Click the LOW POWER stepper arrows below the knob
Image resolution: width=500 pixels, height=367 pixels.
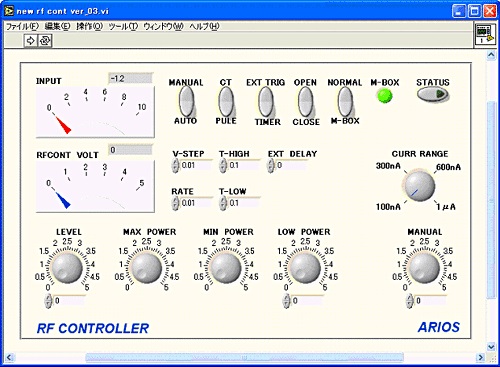tap(286, 301)
